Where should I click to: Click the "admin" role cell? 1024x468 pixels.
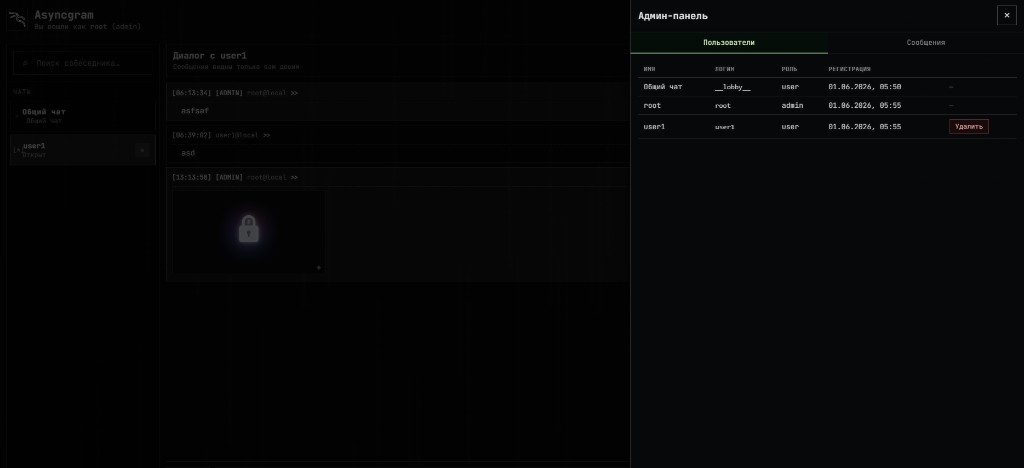(792, 106)
